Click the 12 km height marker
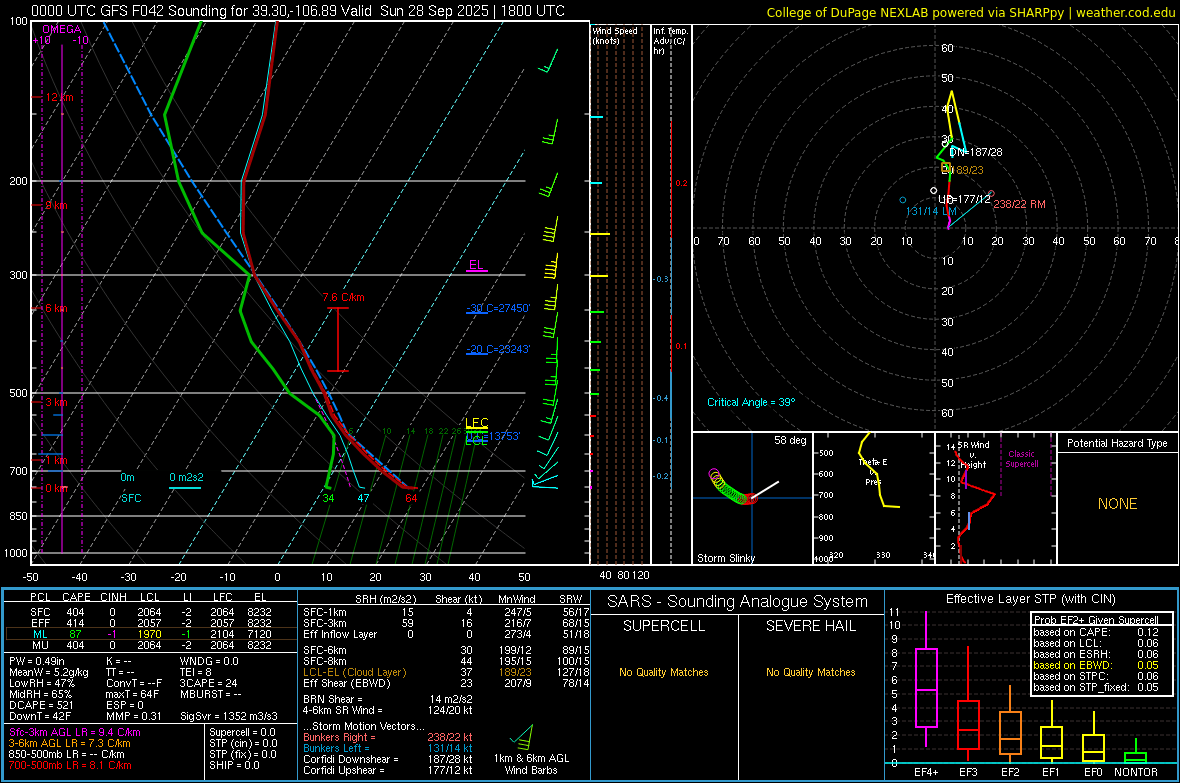 (x=59, y=97)
